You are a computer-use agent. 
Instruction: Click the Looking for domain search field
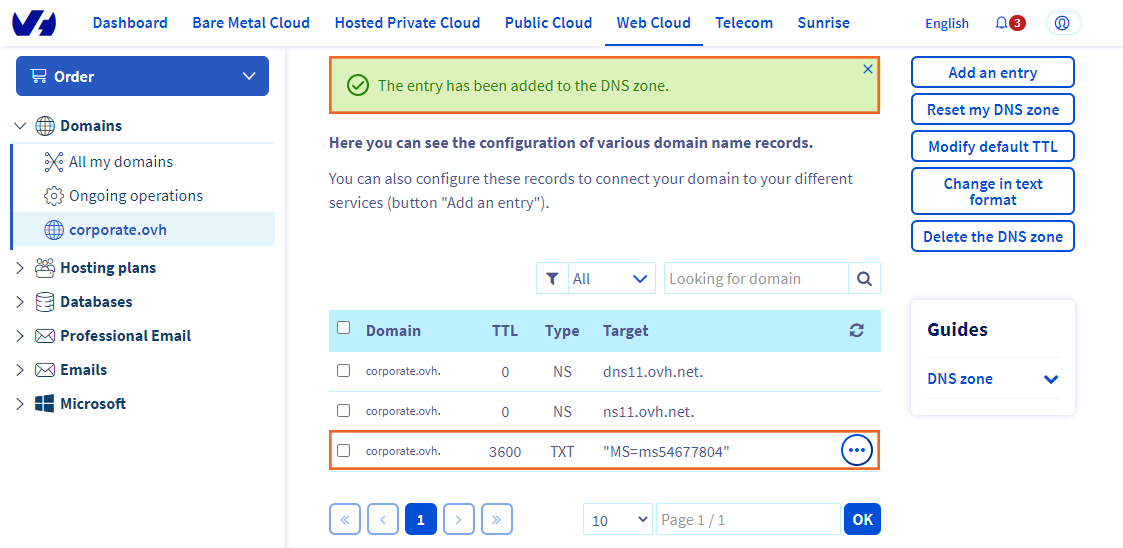tap(755, 279)
